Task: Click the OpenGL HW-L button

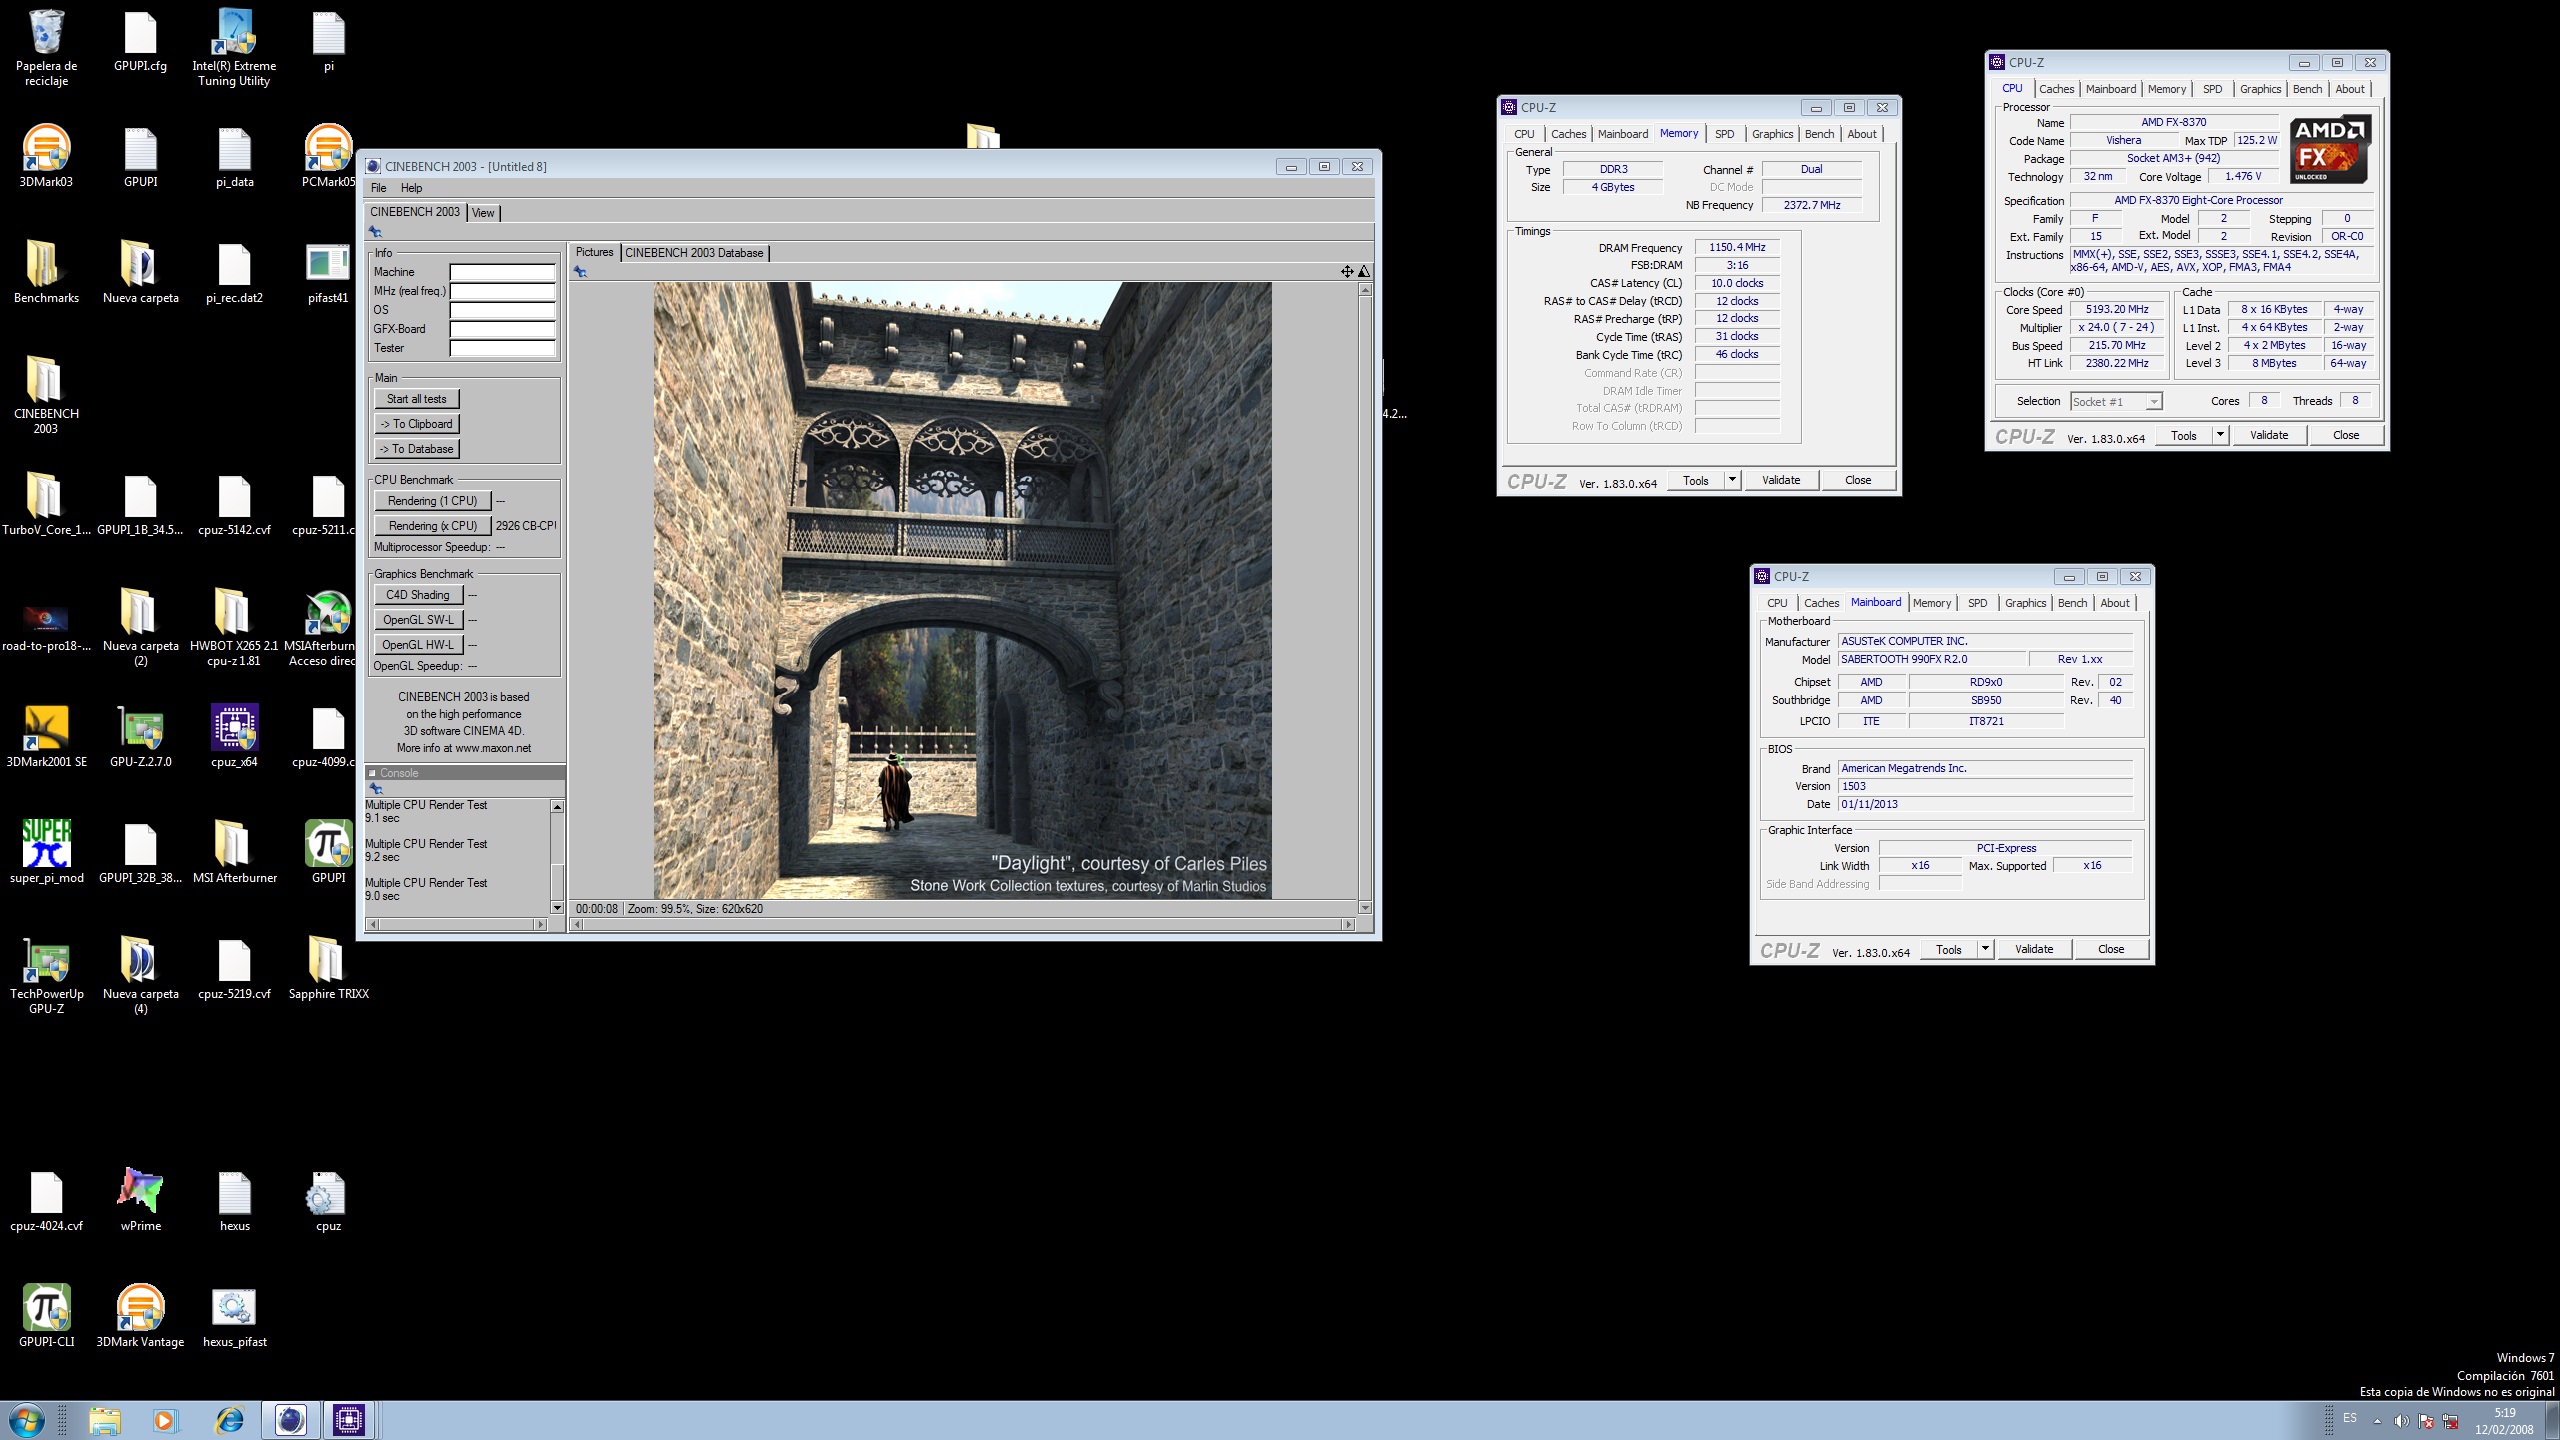Action: [x=418, y=645]
